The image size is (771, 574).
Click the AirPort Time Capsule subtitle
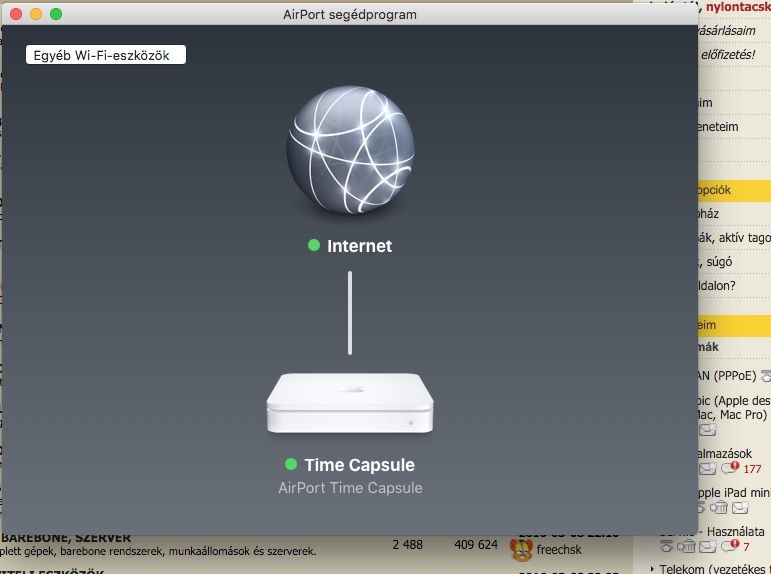click(350, 488)
